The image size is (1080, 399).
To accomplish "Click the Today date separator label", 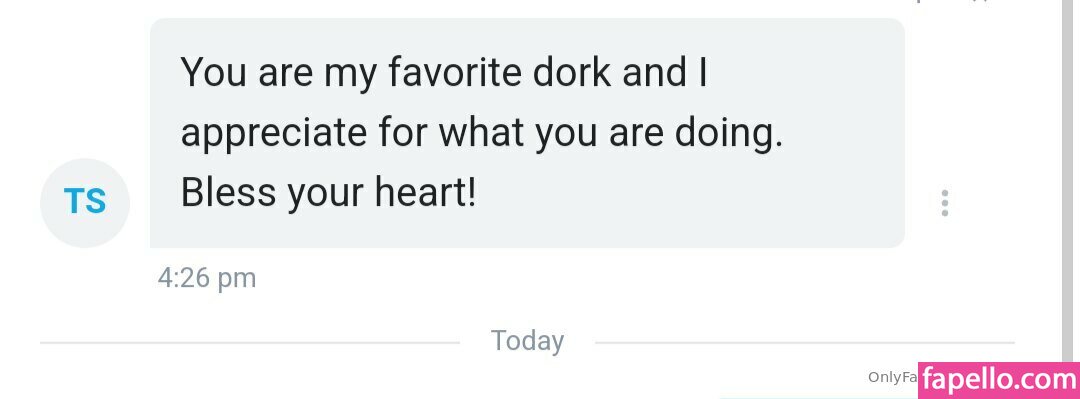I will pos(527,341).
